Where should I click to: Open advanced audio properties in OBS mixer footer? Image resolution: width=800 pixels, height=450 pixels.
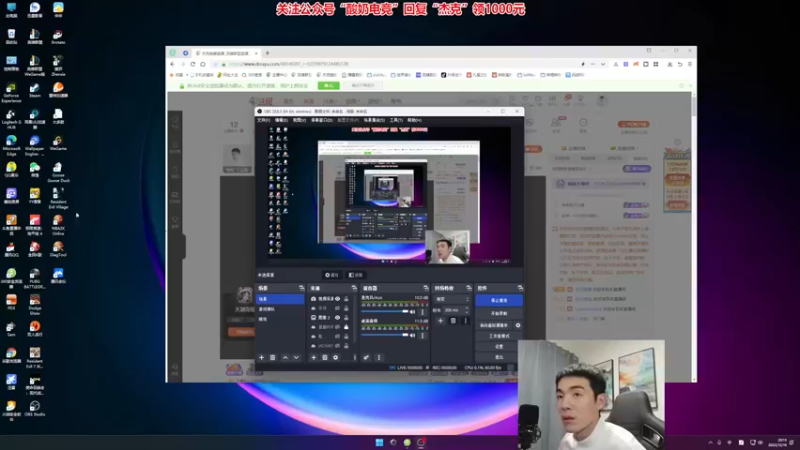pyautogui.click(x=366, y=358)
